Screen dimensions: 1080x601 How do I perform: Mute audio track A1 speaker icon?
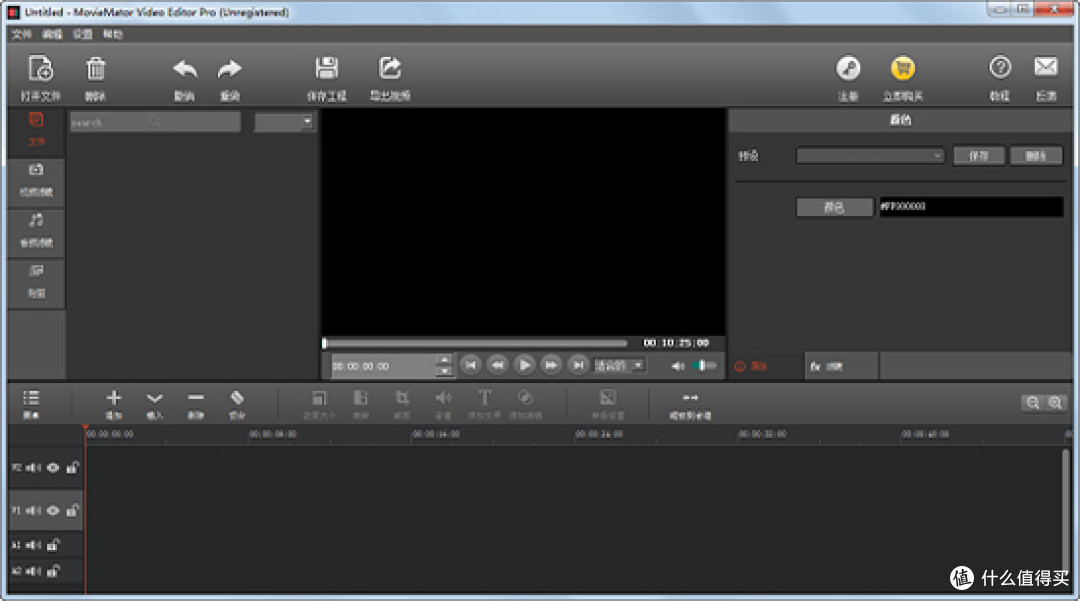[x=33, y=545]
